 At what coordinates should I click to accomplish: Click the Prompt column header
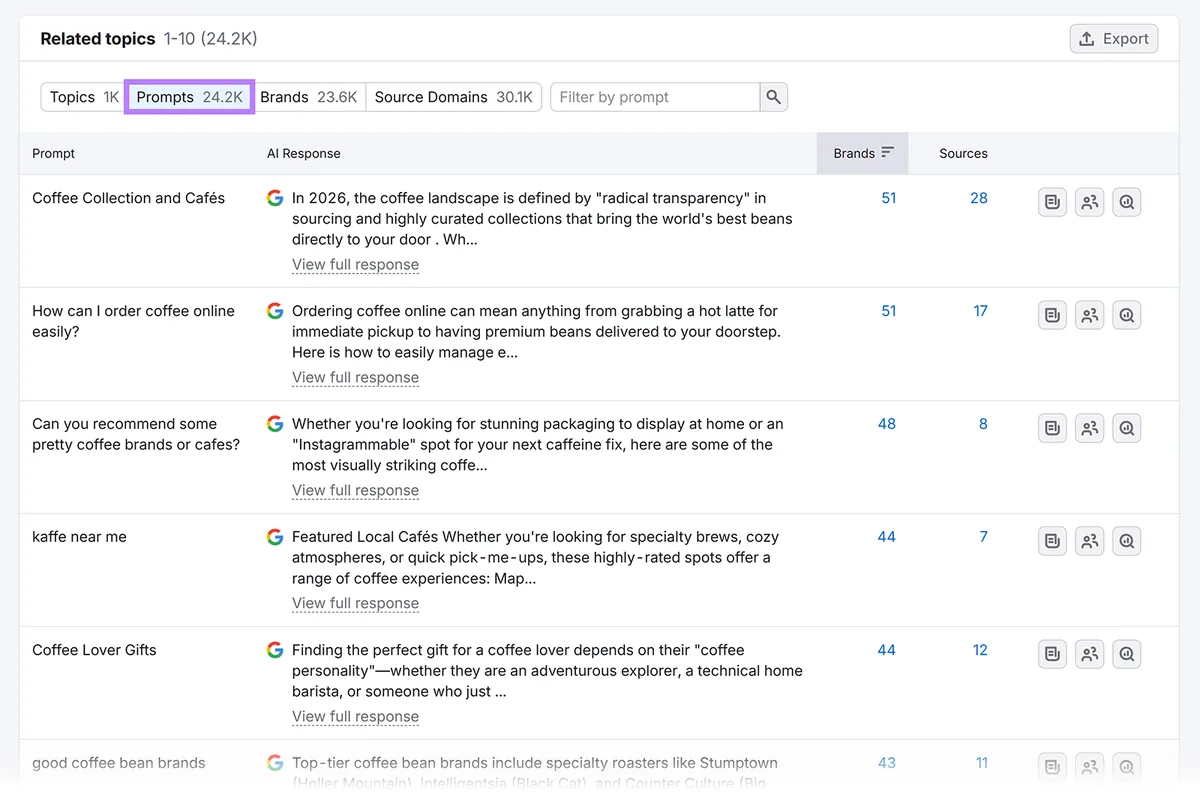pos(53,153)
